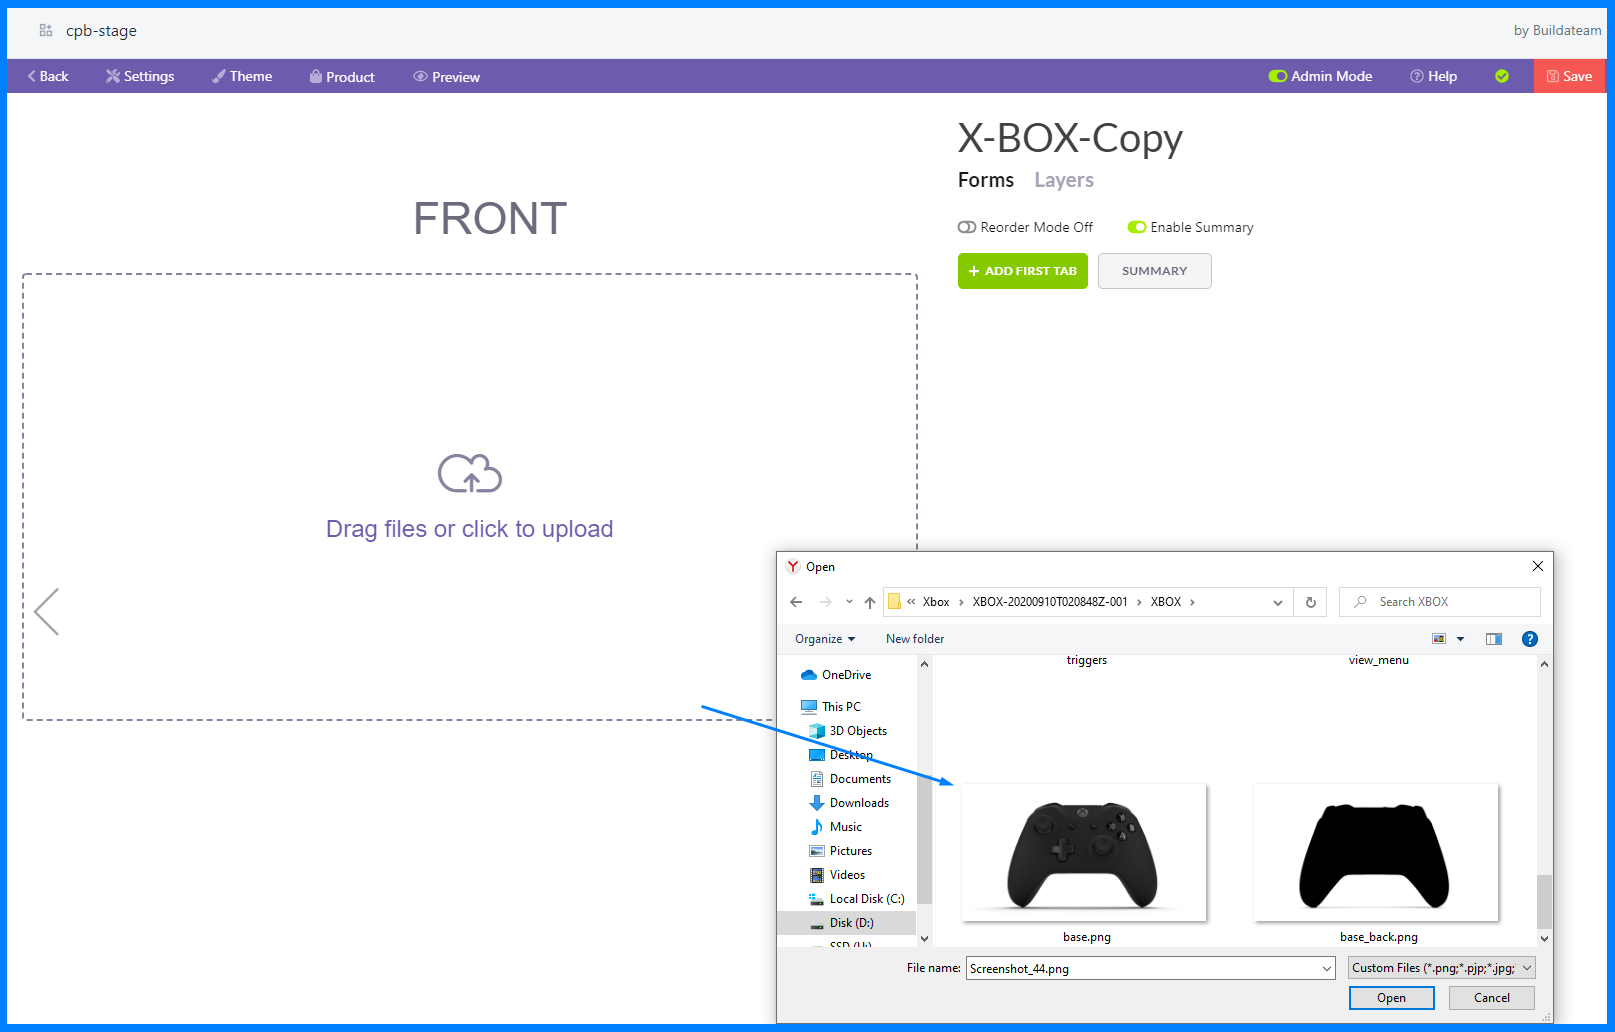The image size is (1615, 1032).
Task: Click Drag files or click to upload
Action: click(x=470, y=529)
